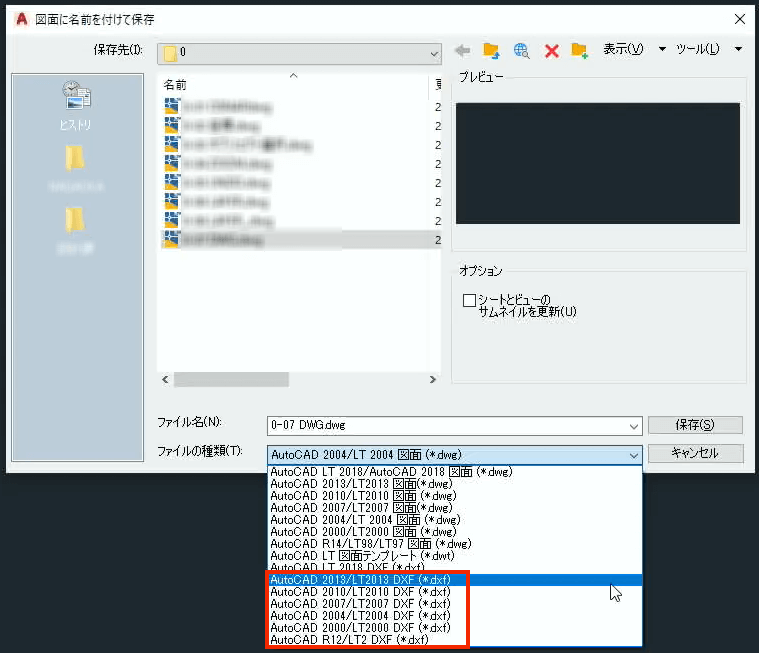Click the AutoCAD logo icon in the title bar
Image resolution: width=759 pixels, height=653 pixels.
22,19
